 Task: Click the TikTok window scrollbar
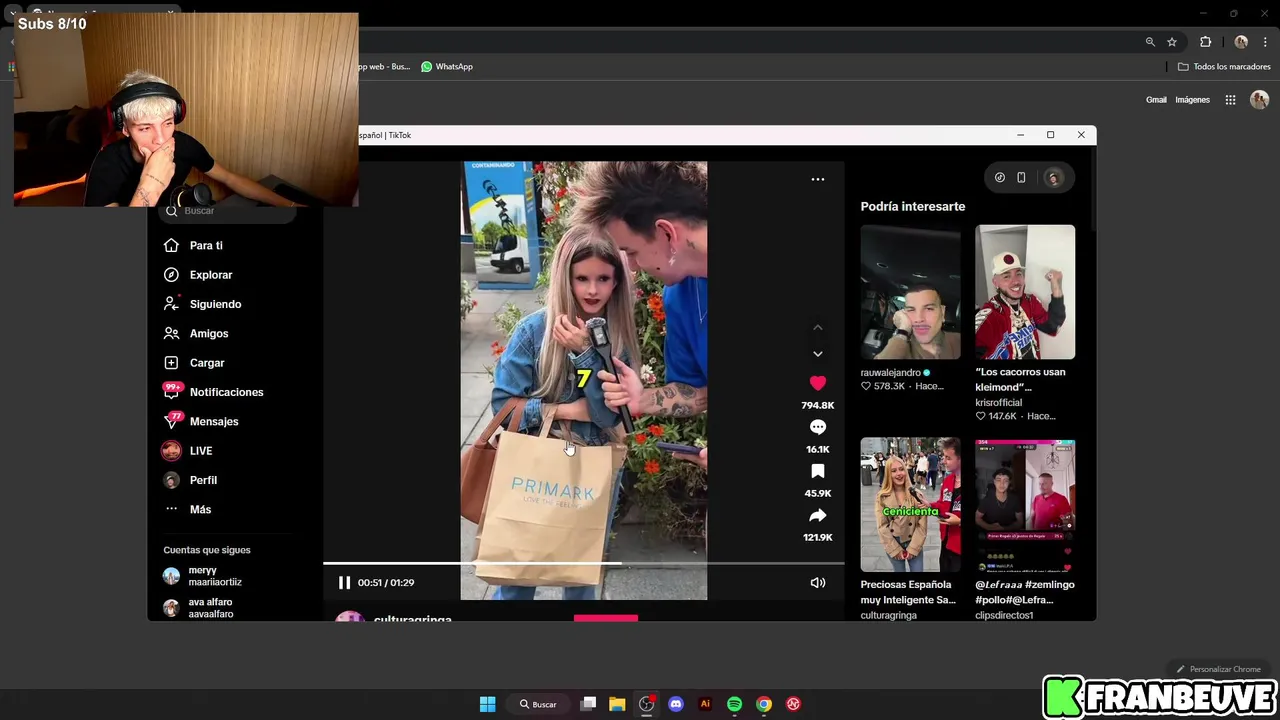1092,190
